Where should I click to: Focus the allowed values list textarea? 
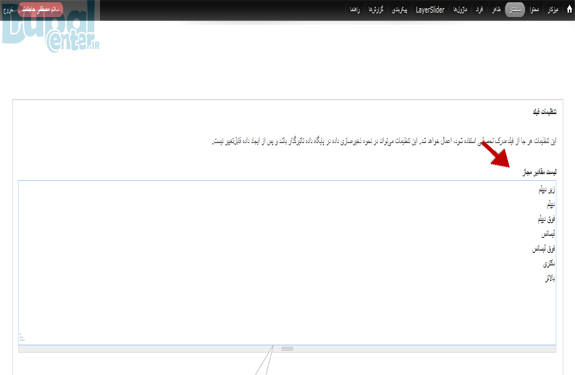[x=287, y=262]
